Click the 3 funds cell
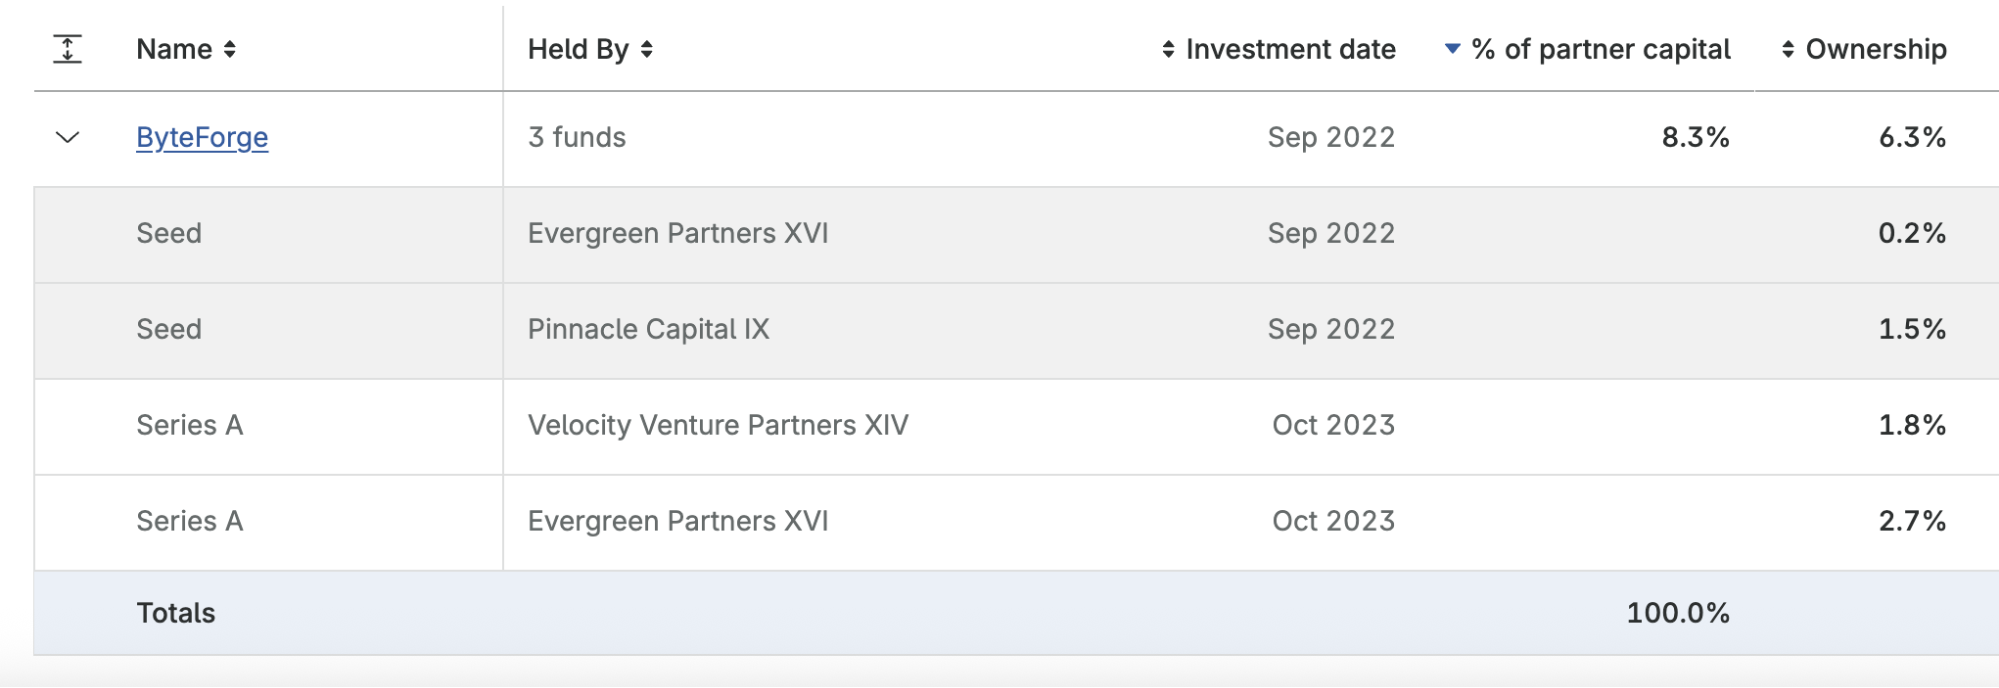This screenshot has height=688, width=1999. [577, 137]
